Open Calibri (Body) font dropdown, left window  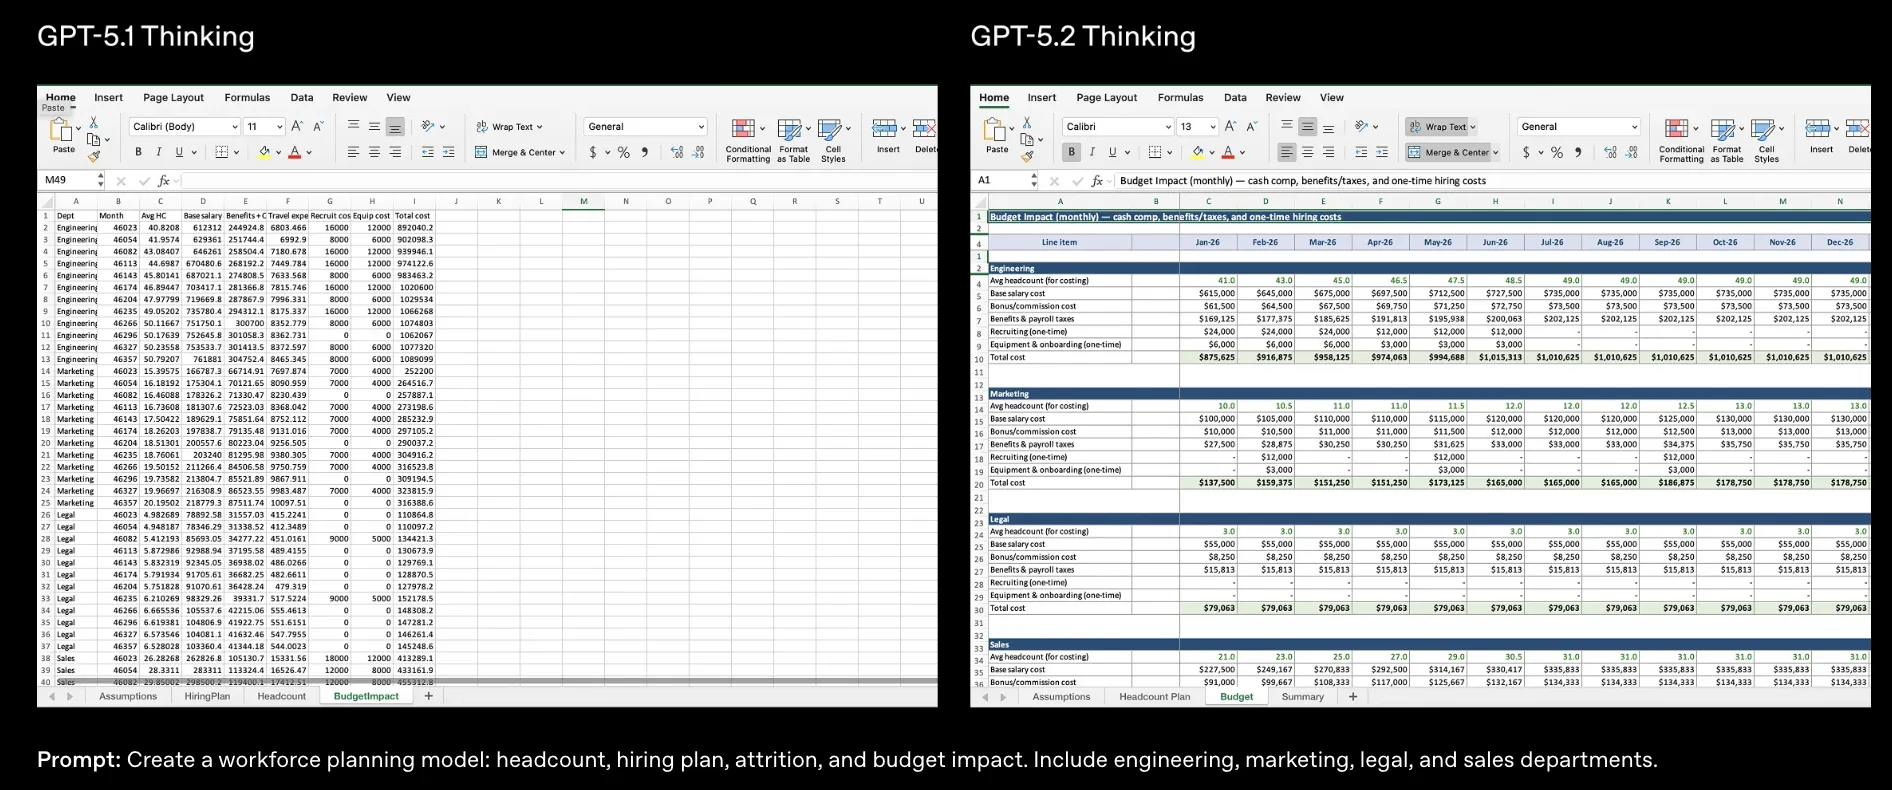(235, 127)
